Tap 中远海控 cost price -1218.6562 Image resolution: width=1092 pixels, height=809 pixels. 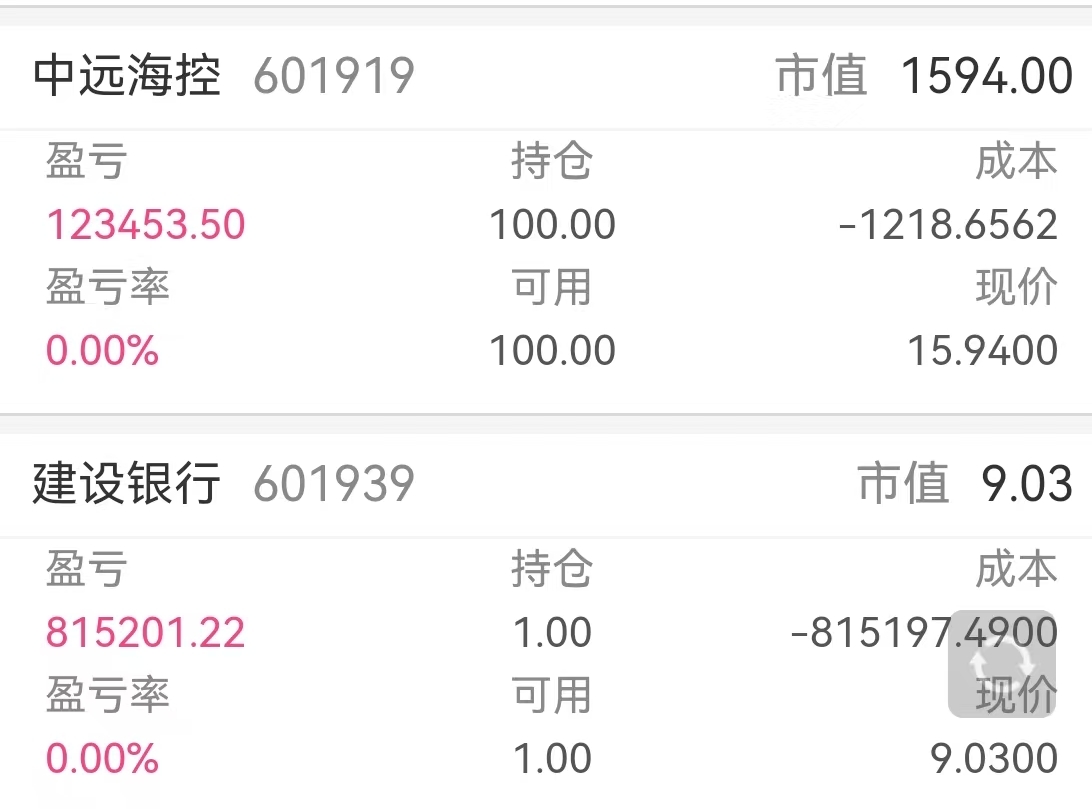948,225
